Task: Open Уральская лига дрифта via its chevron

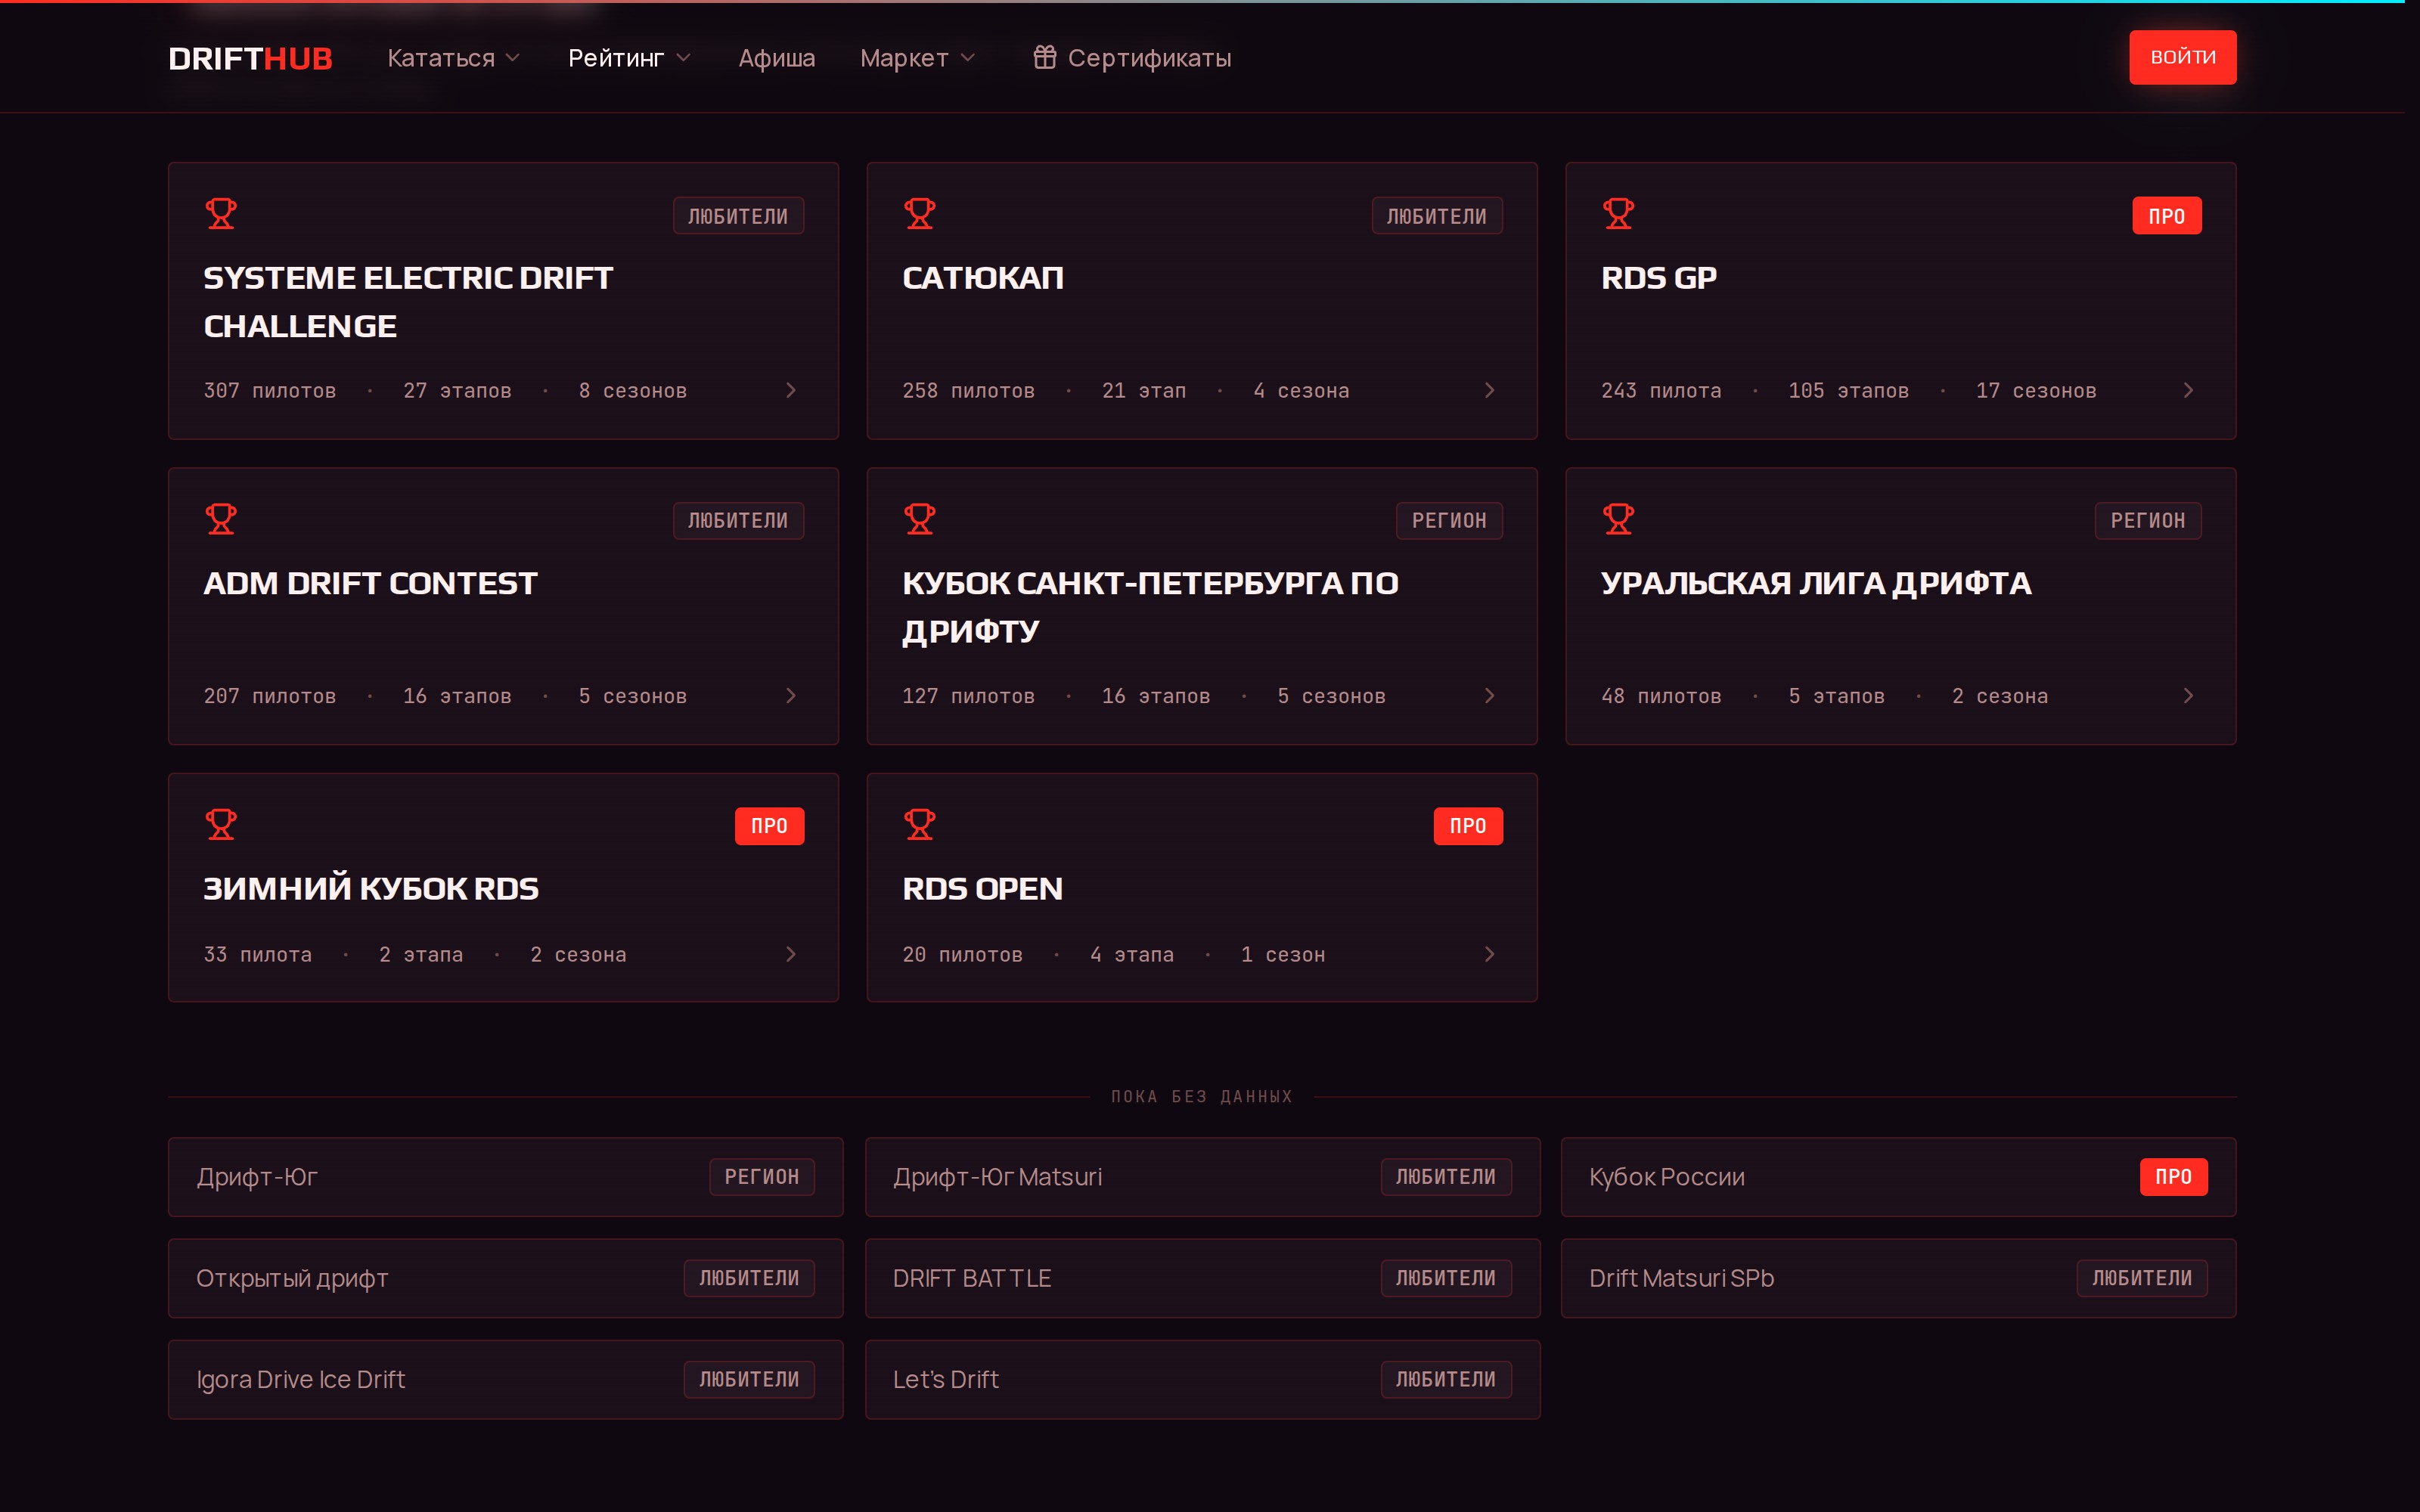Action: pyautogui.click(x=2188, y=695)
